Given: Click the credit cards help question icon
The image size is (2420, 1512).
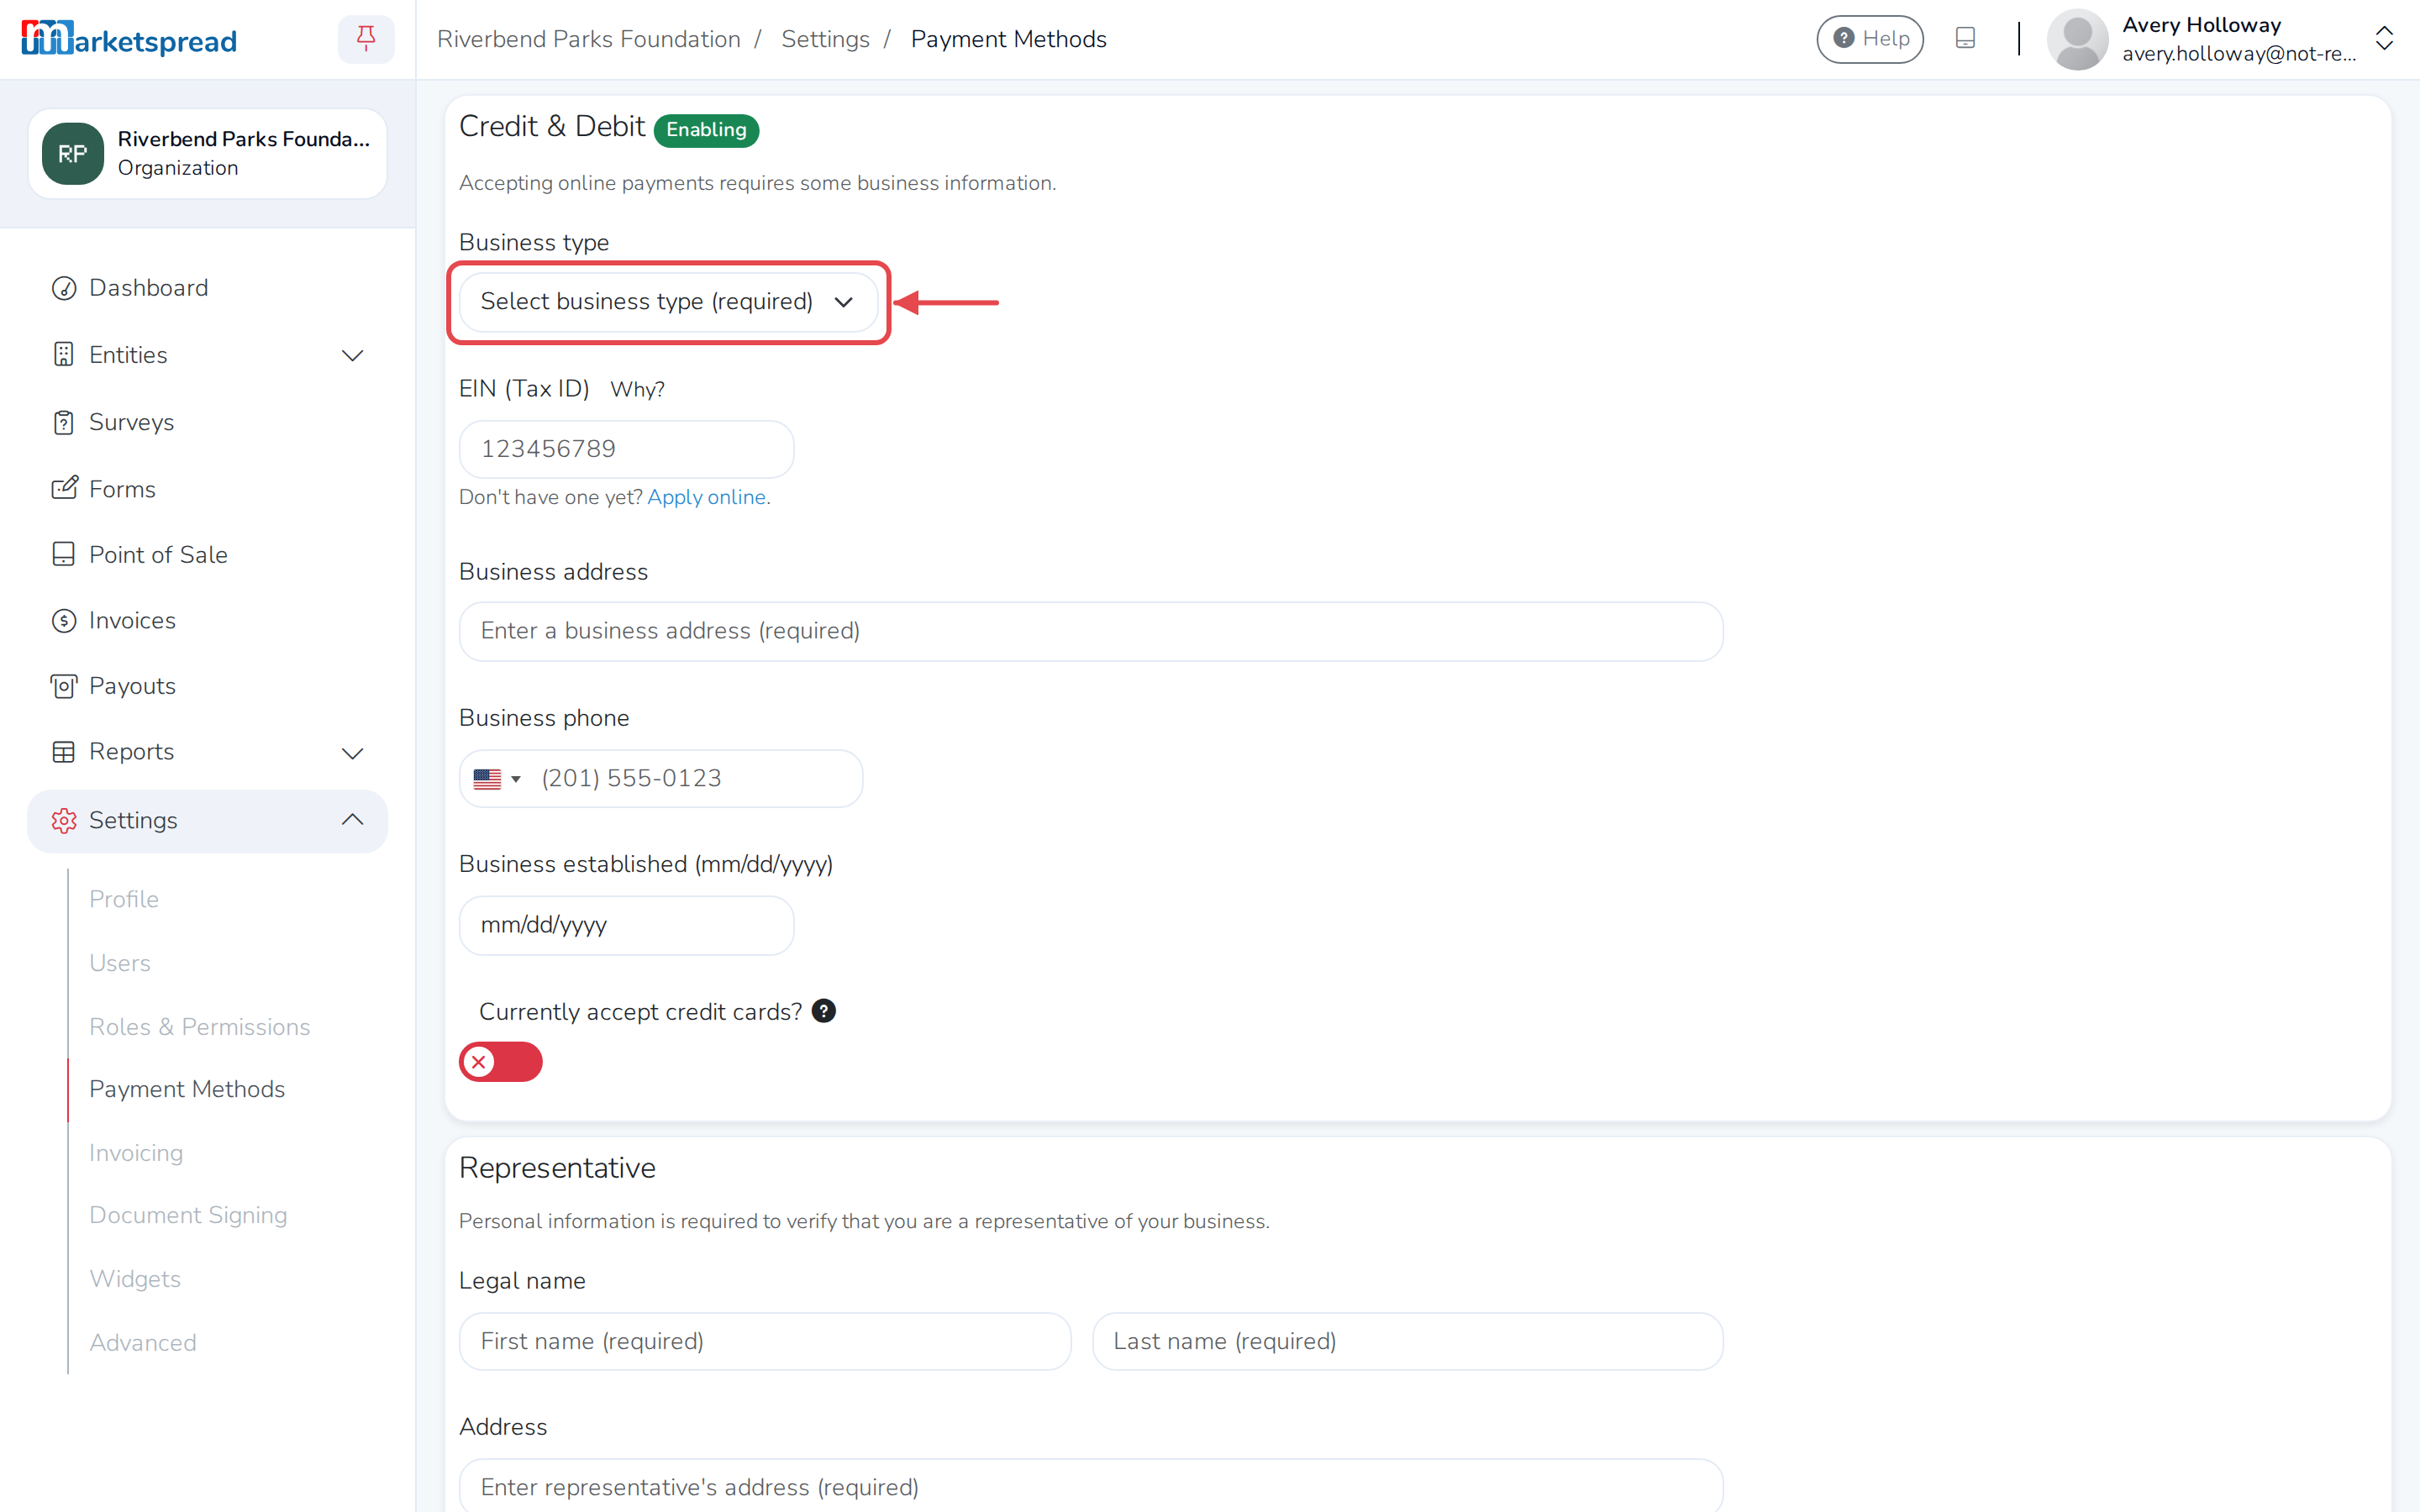Looking at the screenshot, I should pos(823,1011).
